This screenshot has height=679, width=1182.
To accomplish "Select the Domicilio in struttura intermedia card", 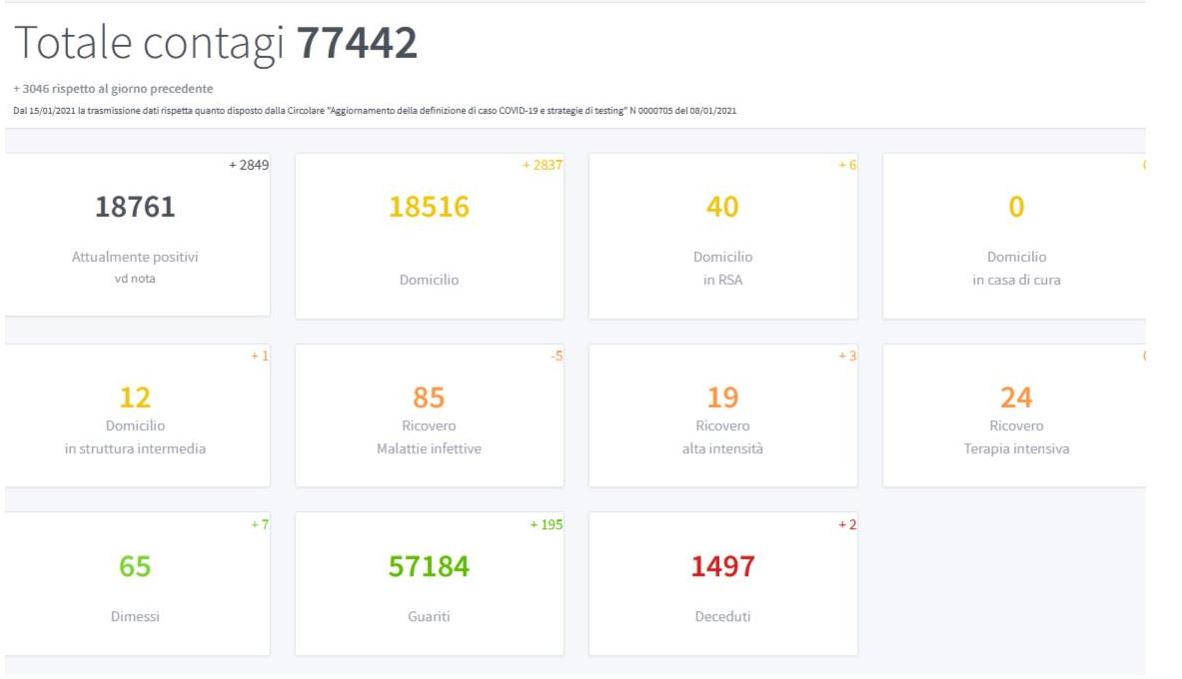I will tap(135, 416).
